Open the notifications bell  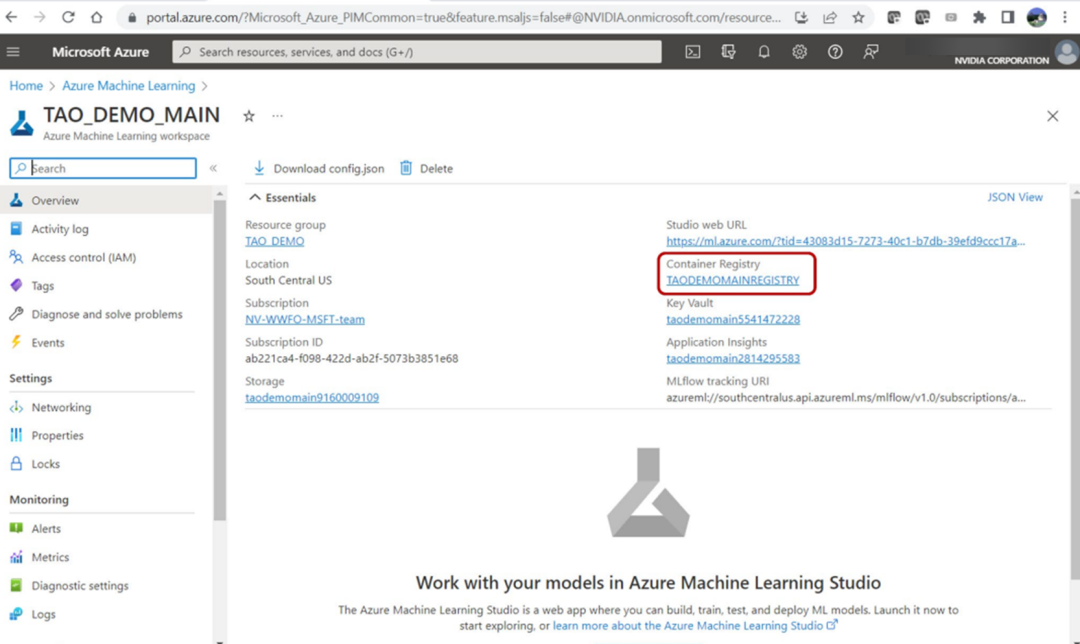764,52
